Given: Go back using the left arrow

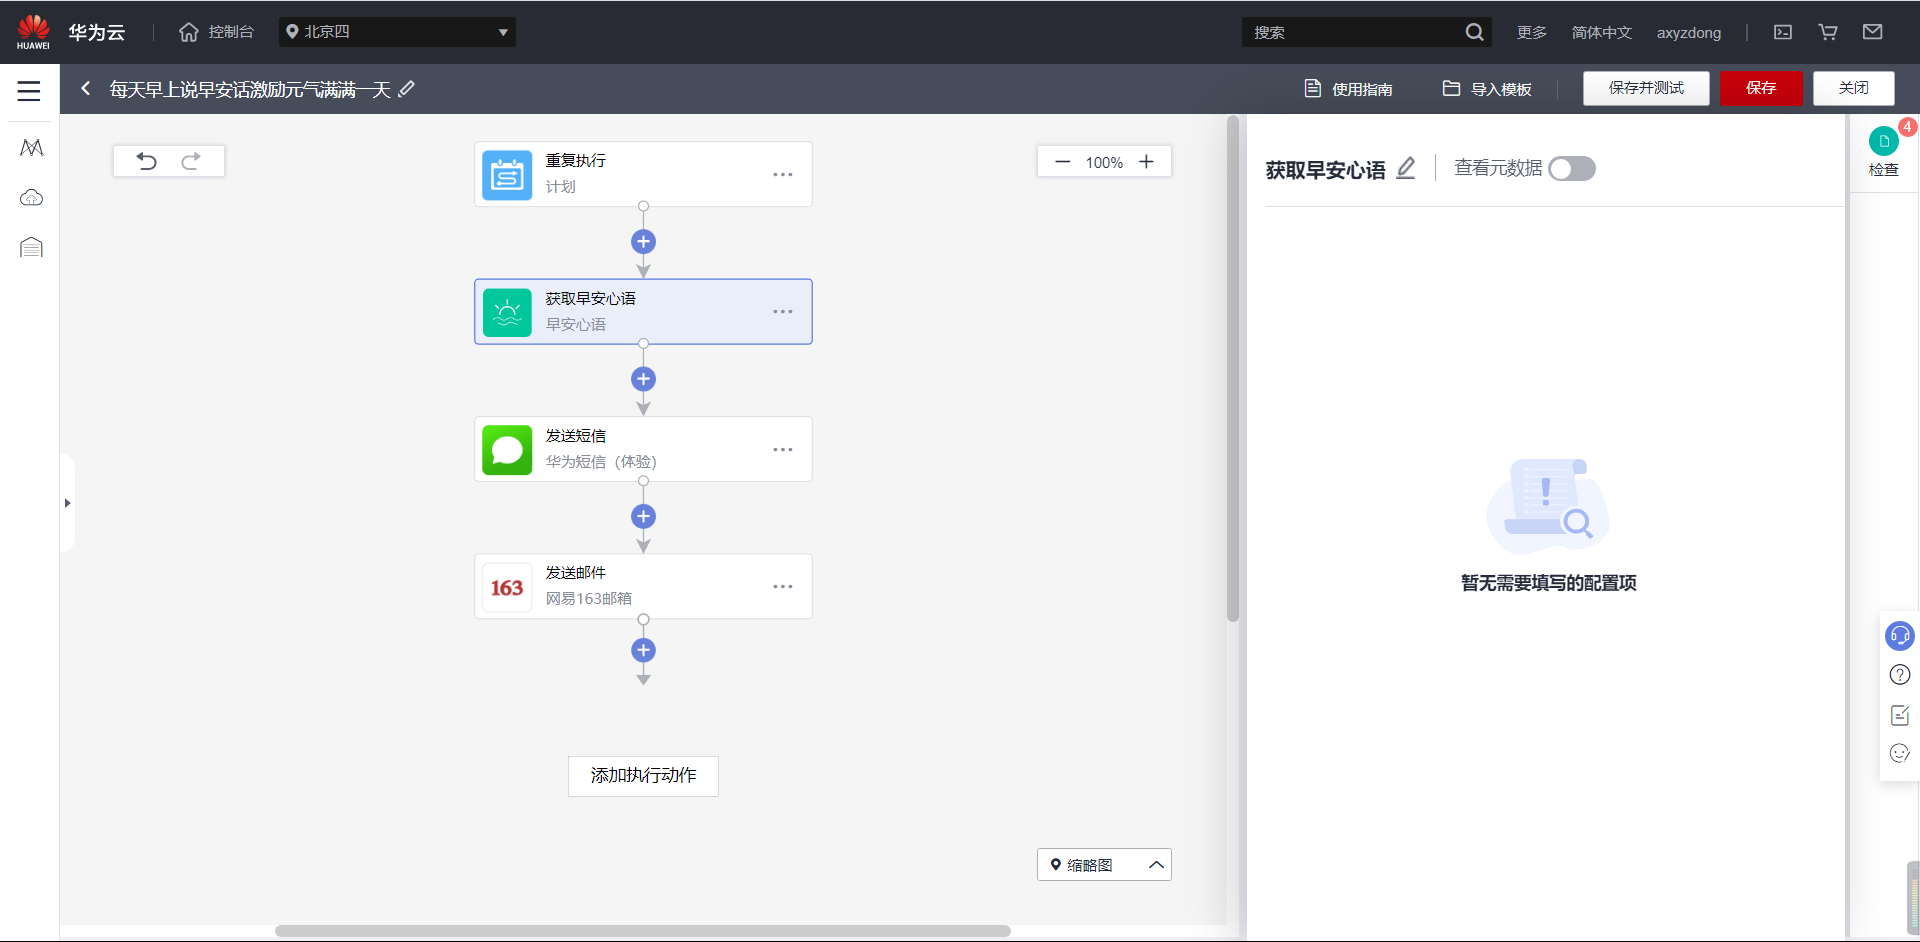Looking at the screenshot, I should point(86,89).
